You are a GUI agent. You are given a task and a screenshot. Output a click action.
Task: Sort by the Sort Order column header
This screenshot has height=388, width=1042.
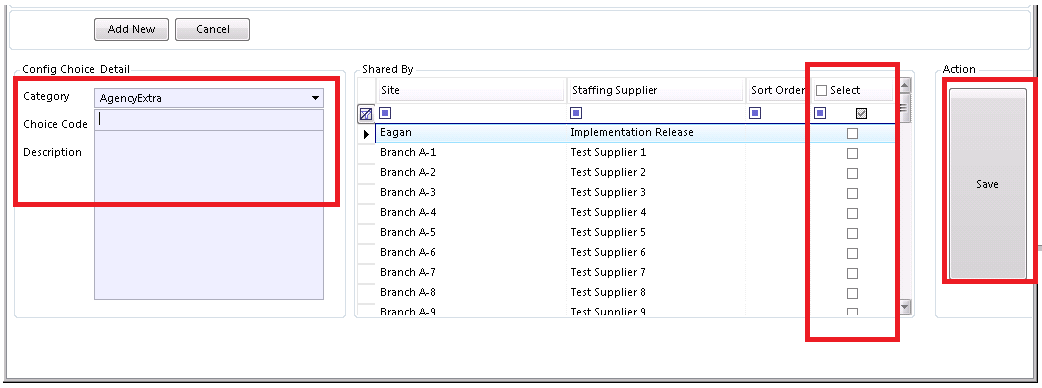[x=779, y=90]
